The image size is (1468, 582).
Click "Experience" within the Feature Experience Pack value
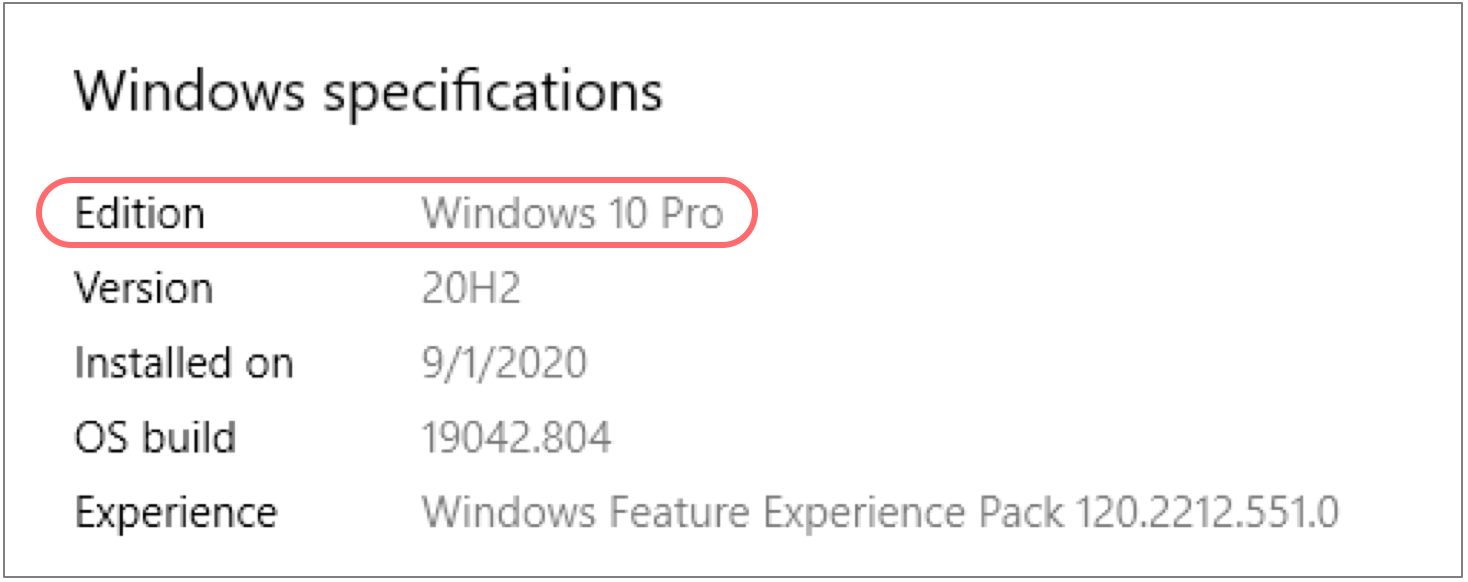pyautogui.click(x=864, y=512)
